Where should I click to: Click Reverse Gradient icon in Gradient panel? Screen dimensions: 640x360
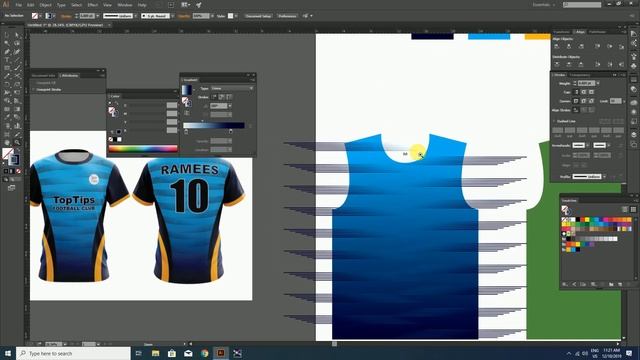point(187,113)
